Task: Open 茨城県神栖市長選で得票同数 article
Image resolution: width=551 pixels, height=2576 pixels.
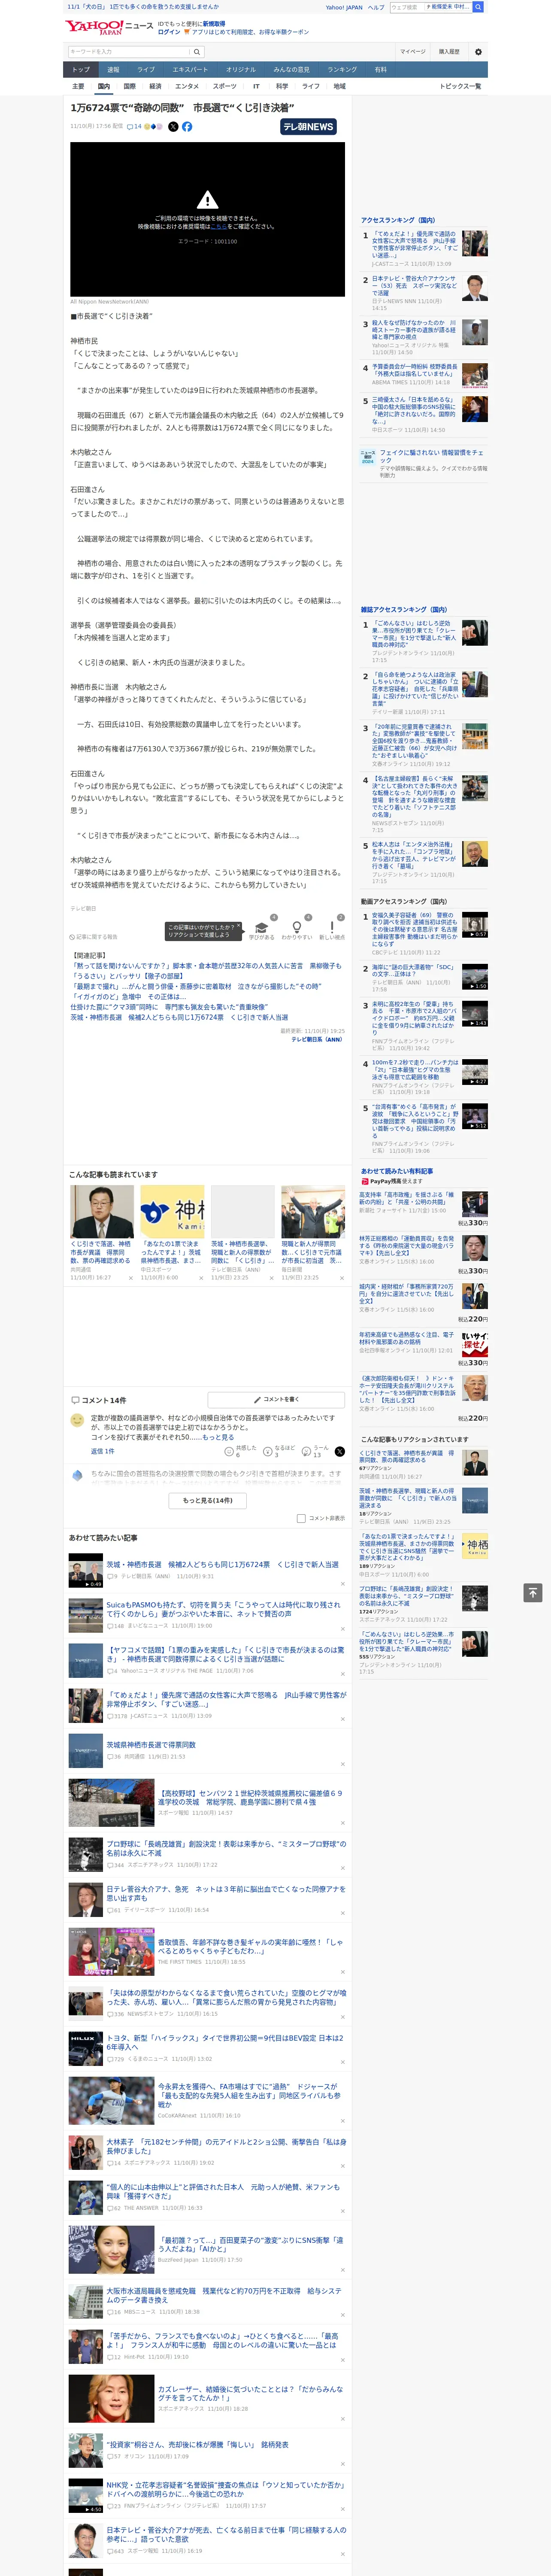Action: pos(151,1744)
